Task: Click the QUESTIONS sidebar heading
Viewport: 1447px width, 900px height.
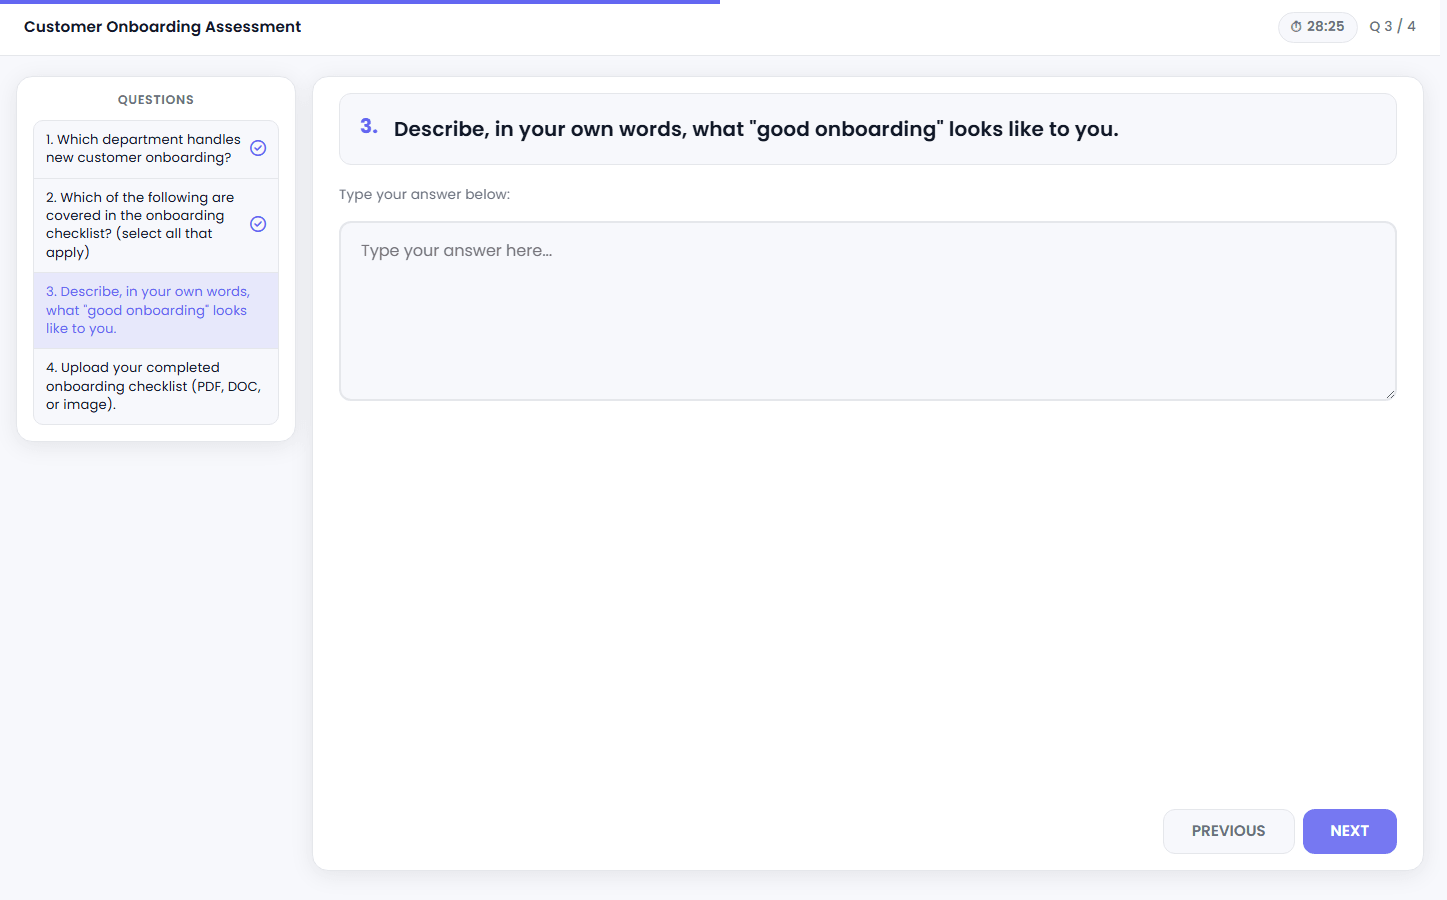Action: pos(156,100)
